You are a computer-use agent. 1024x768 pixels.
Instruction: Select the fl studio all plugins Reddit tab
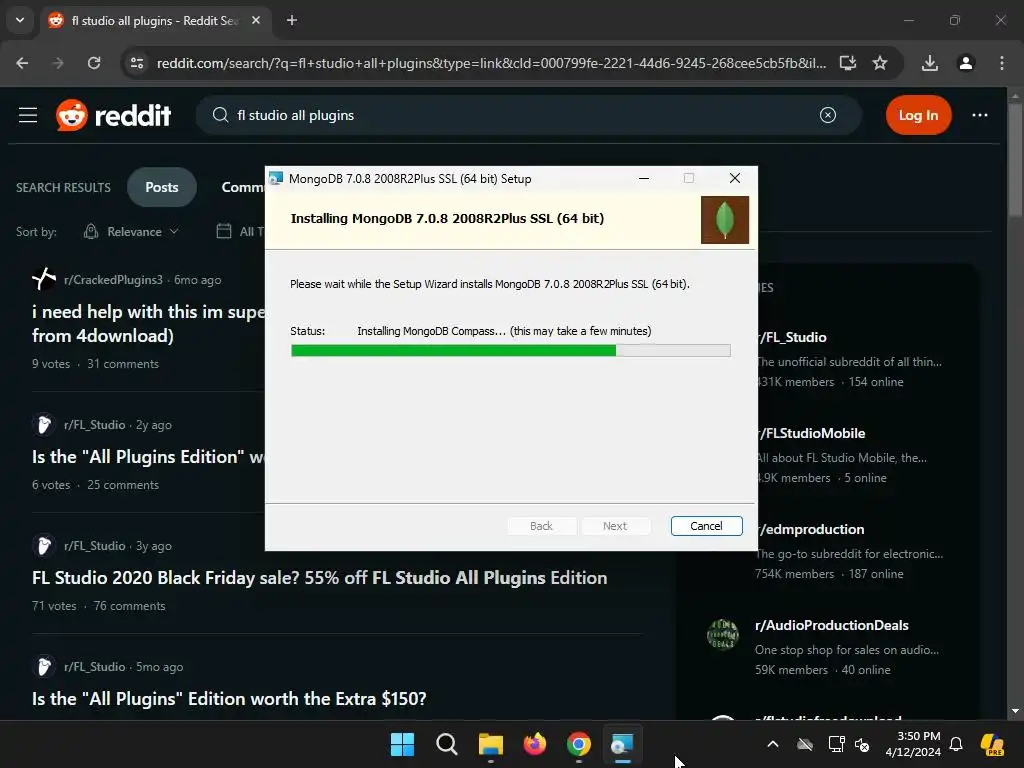[153, 21]
